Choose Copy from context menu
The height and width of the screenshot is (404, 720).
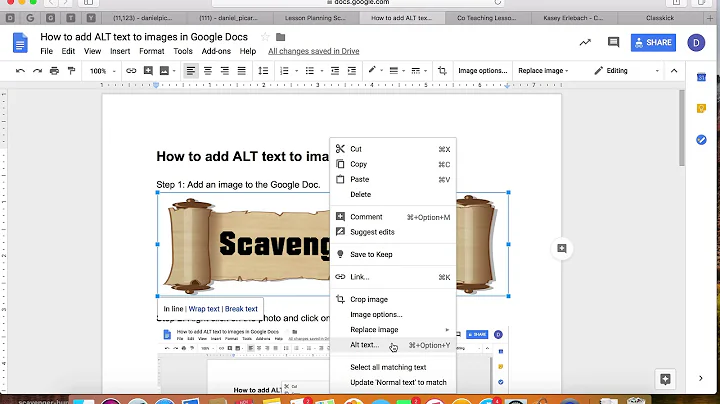pyautogui.click(x=393, y=164)
